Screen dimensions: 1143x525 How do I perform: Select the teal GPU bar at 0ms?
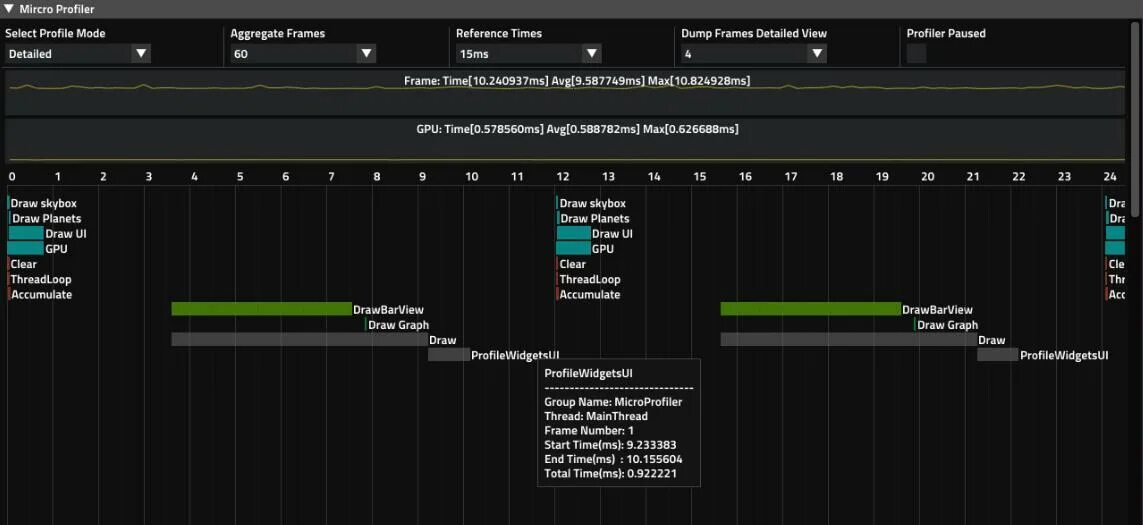point(26,249)
